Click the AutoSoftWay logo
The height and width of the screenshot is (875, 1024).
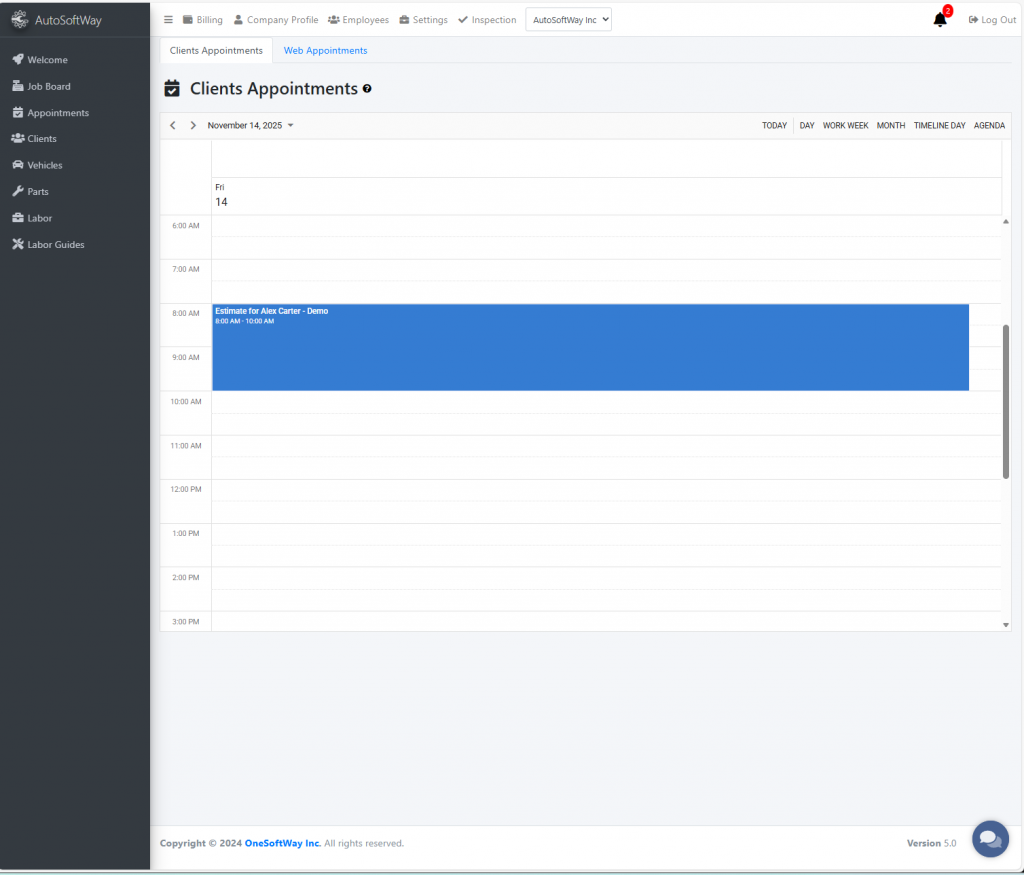pos(56,20)
